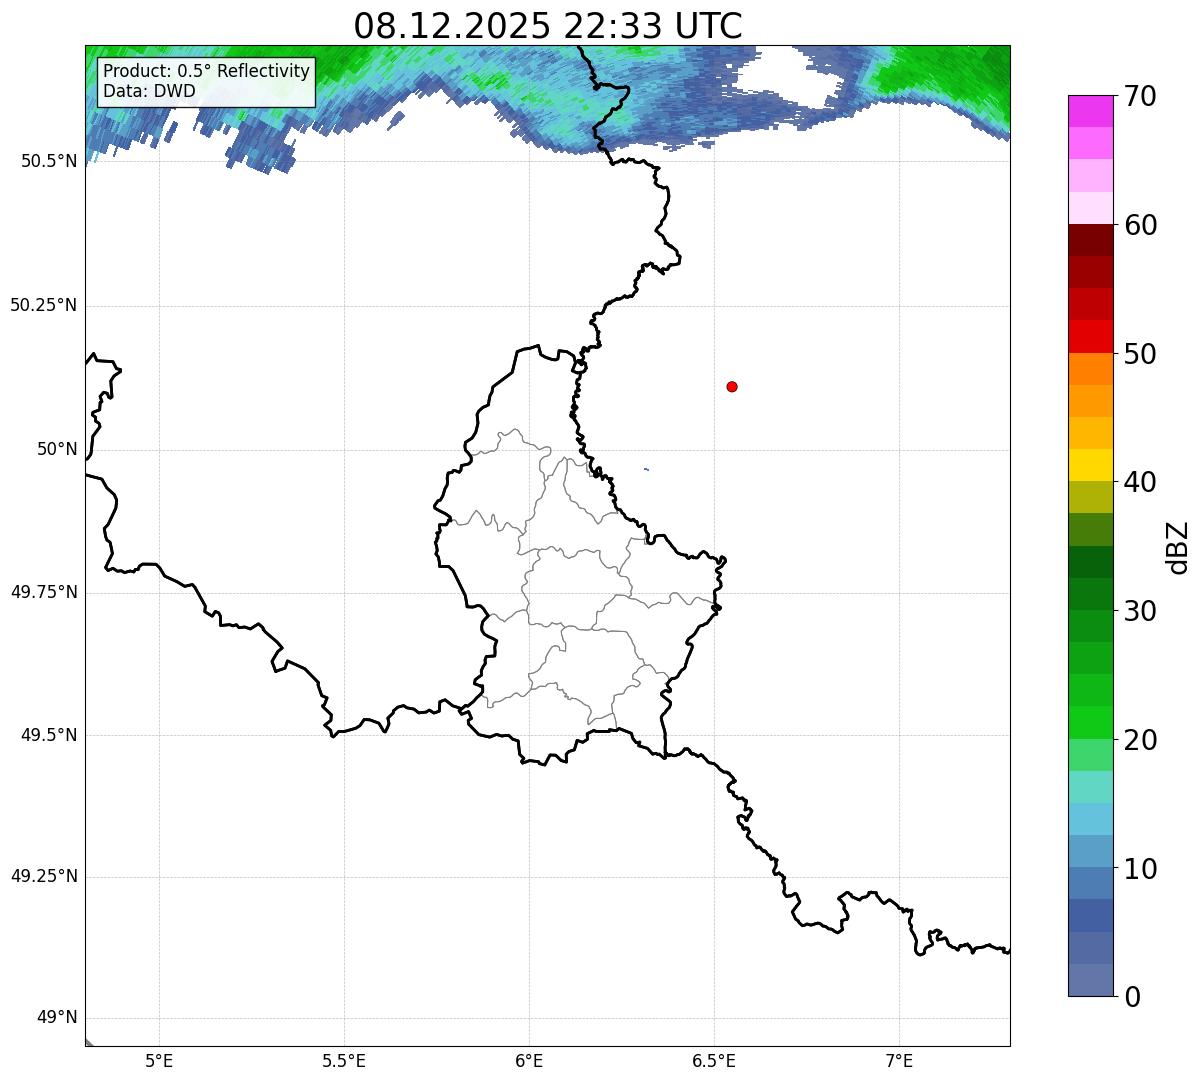1202x1081 pixels.
Task: Click the 50°N latitude label
Action: [57, 449]
